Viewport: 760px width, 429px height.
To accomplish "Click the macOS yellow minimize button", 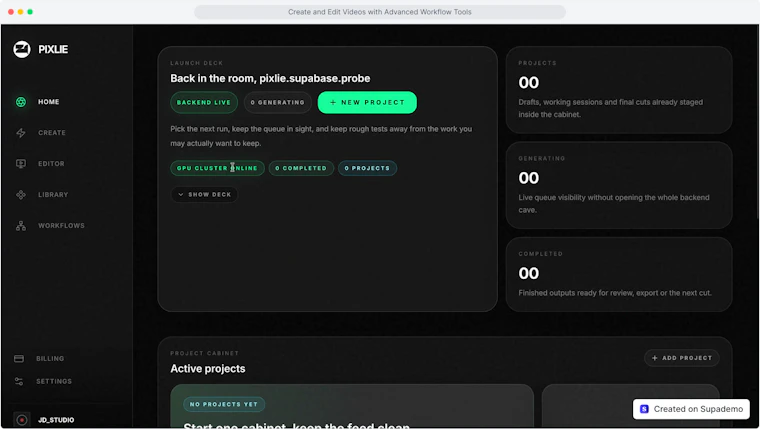I will 20,12.
